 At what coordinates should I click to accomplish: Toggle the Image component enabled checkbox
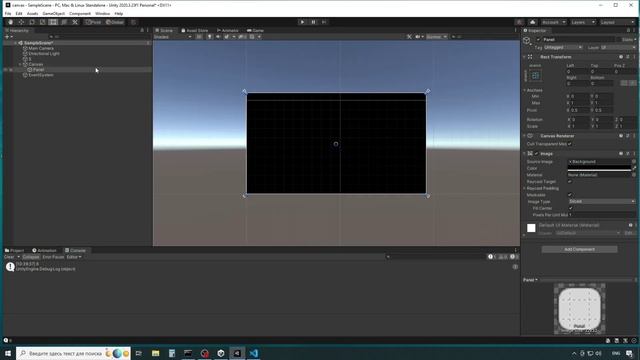coord(537,153)
